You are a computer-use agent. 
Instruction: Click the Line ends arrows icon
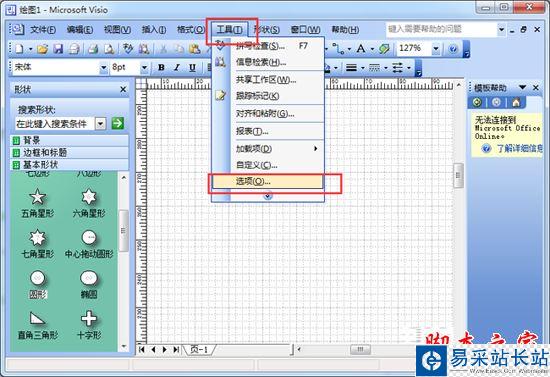[x=398, y=67]
